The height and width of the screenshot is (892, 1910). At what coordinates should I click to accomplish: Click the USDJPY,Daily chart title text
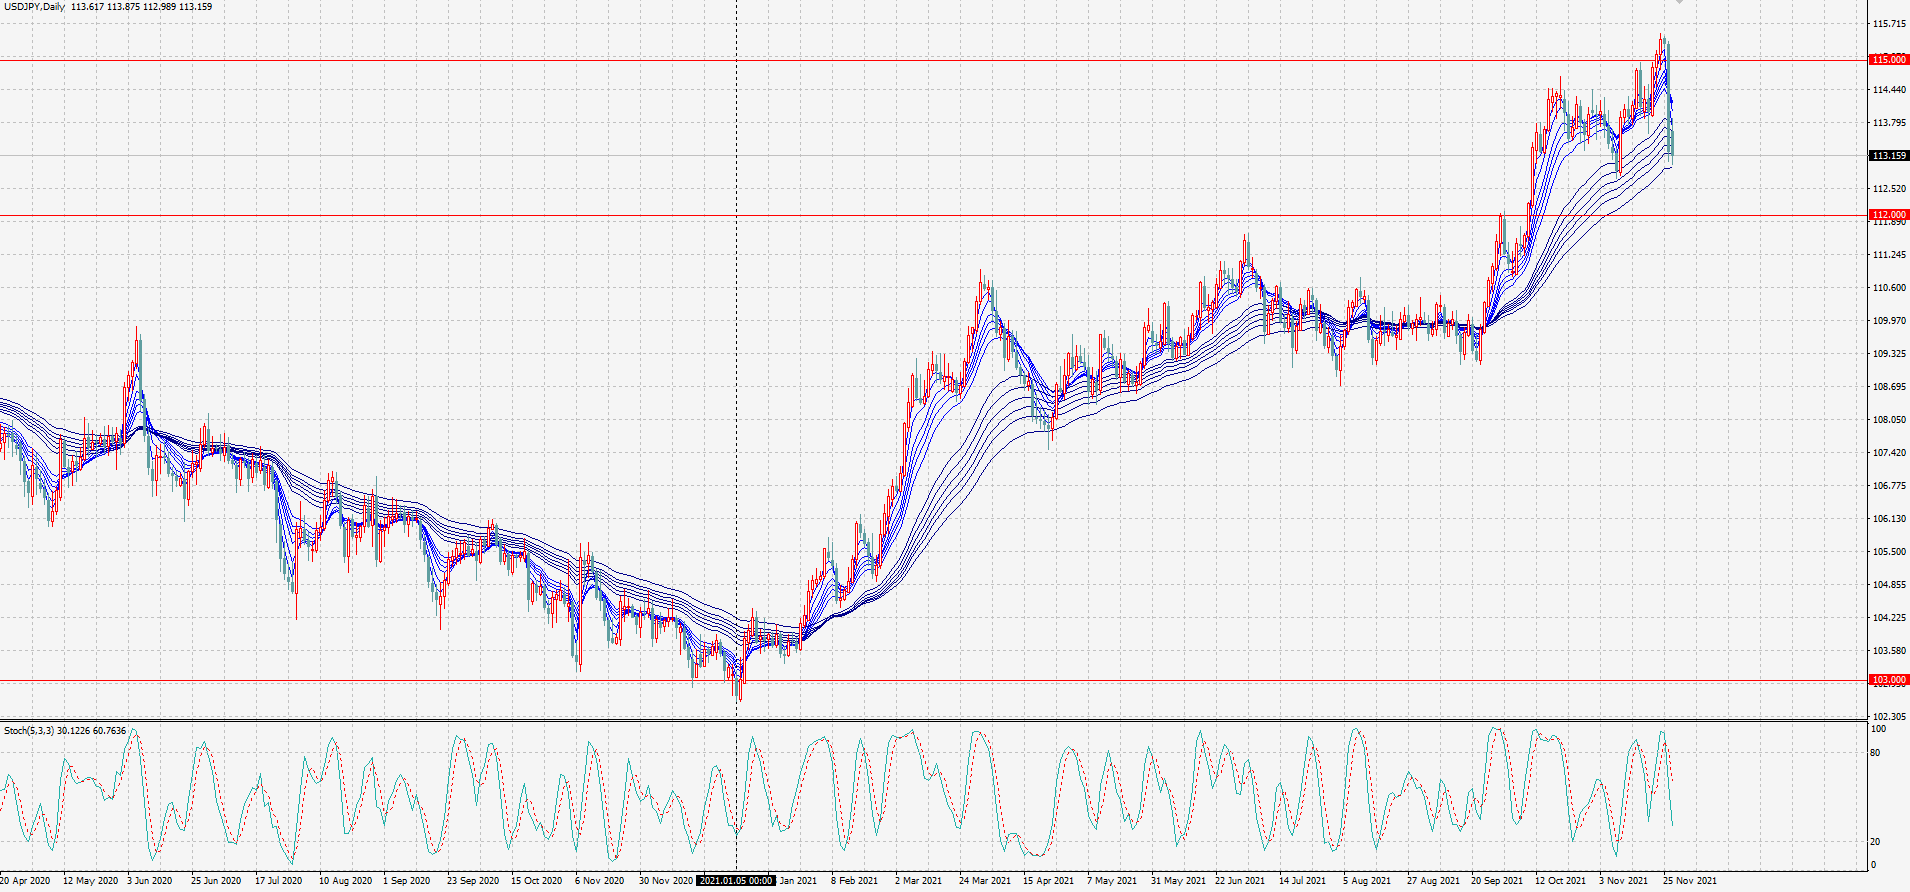(x=34, y=7)
